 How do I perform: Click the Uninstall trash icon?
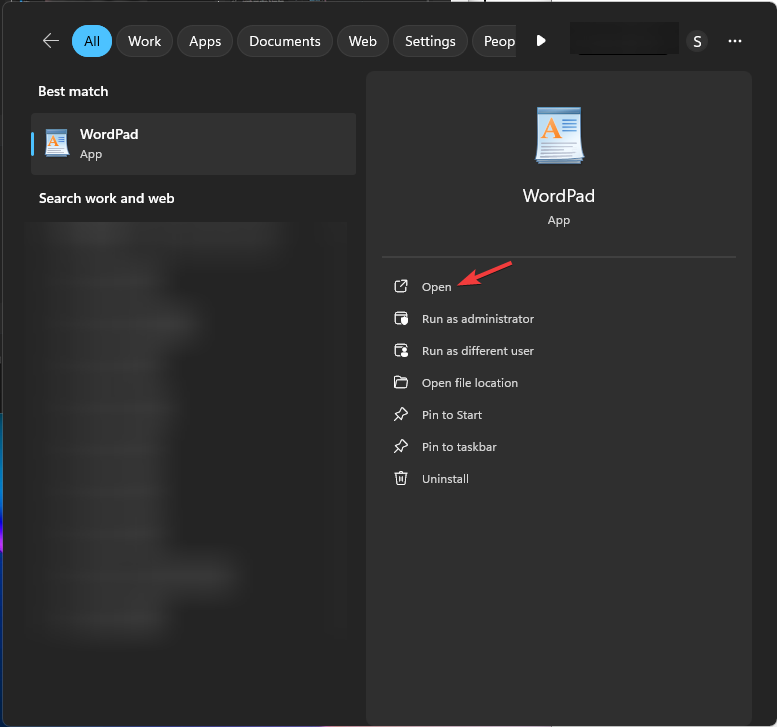[401, 479]
